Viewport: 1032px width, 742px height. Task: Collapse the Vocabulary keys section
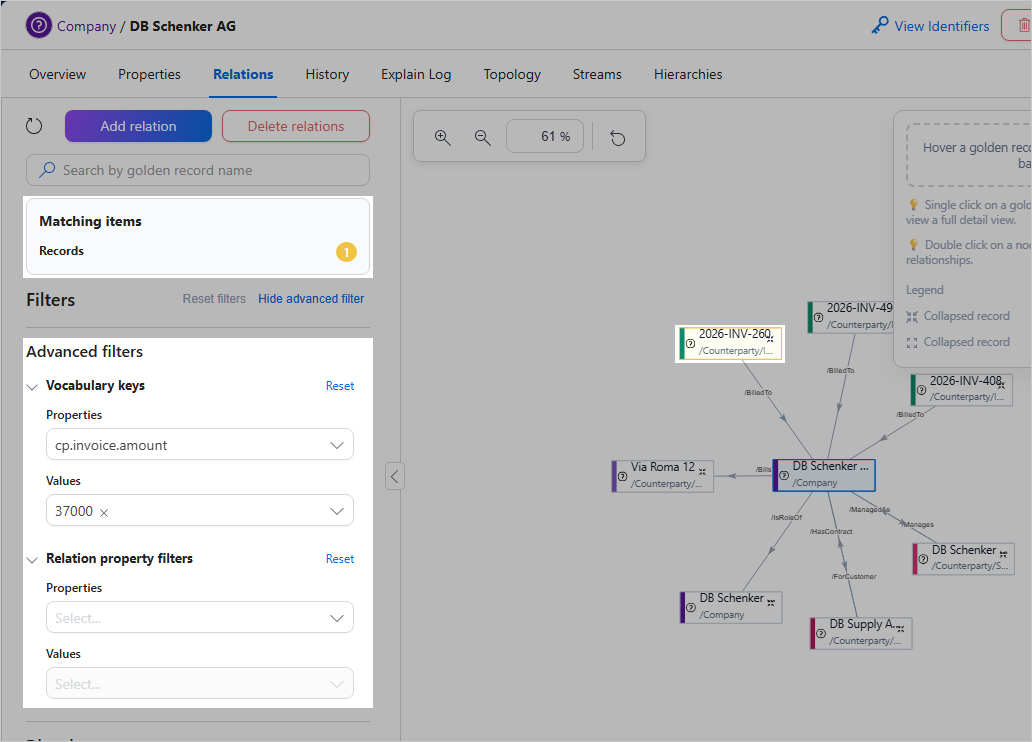coord(32,386)
